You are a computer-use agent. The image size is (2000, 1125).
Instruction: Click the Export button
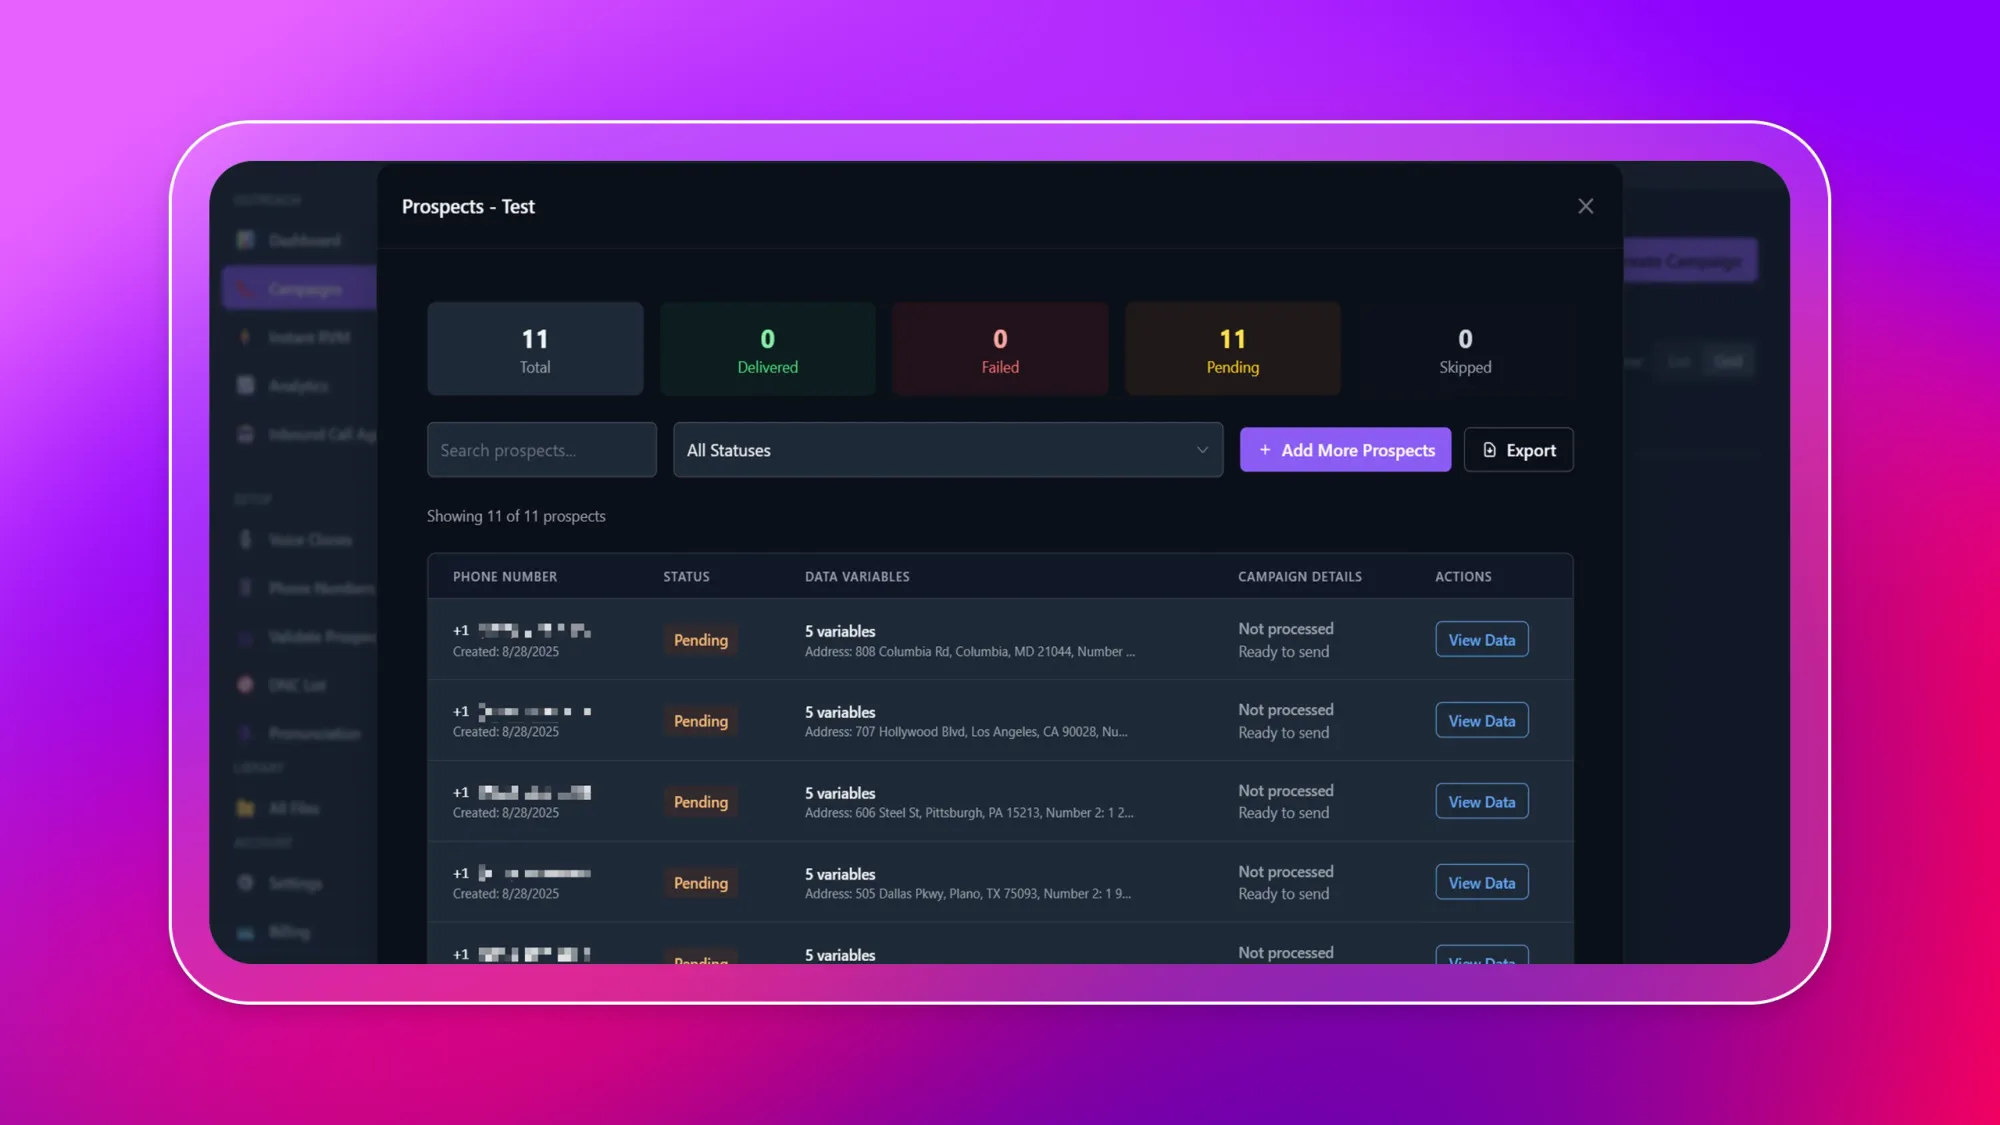point(1518,450)
